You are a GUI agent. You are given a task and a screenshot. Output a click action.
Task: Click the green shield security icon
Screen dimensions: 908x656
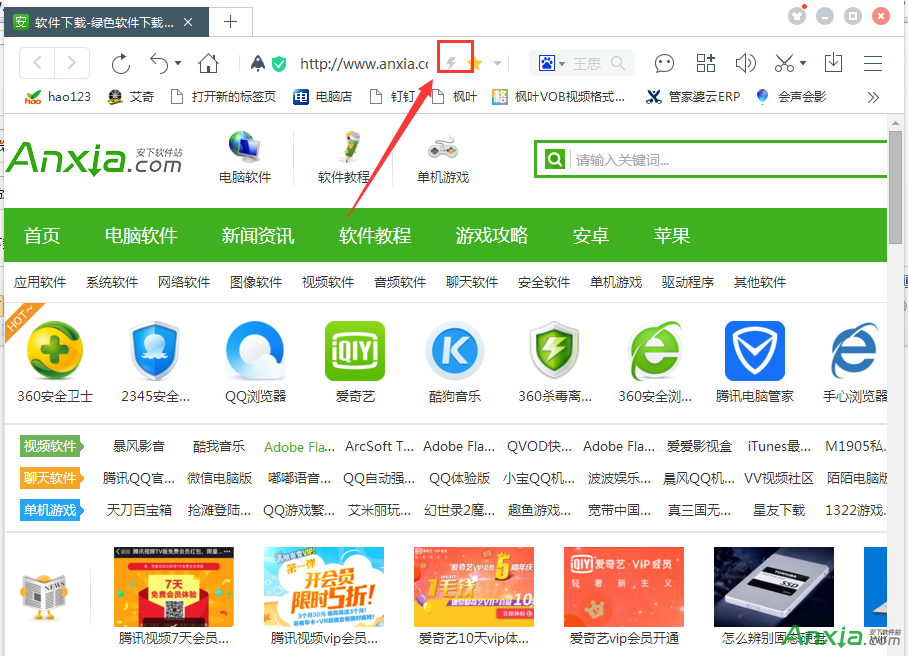pyautogui.click(x=279, y=63)
